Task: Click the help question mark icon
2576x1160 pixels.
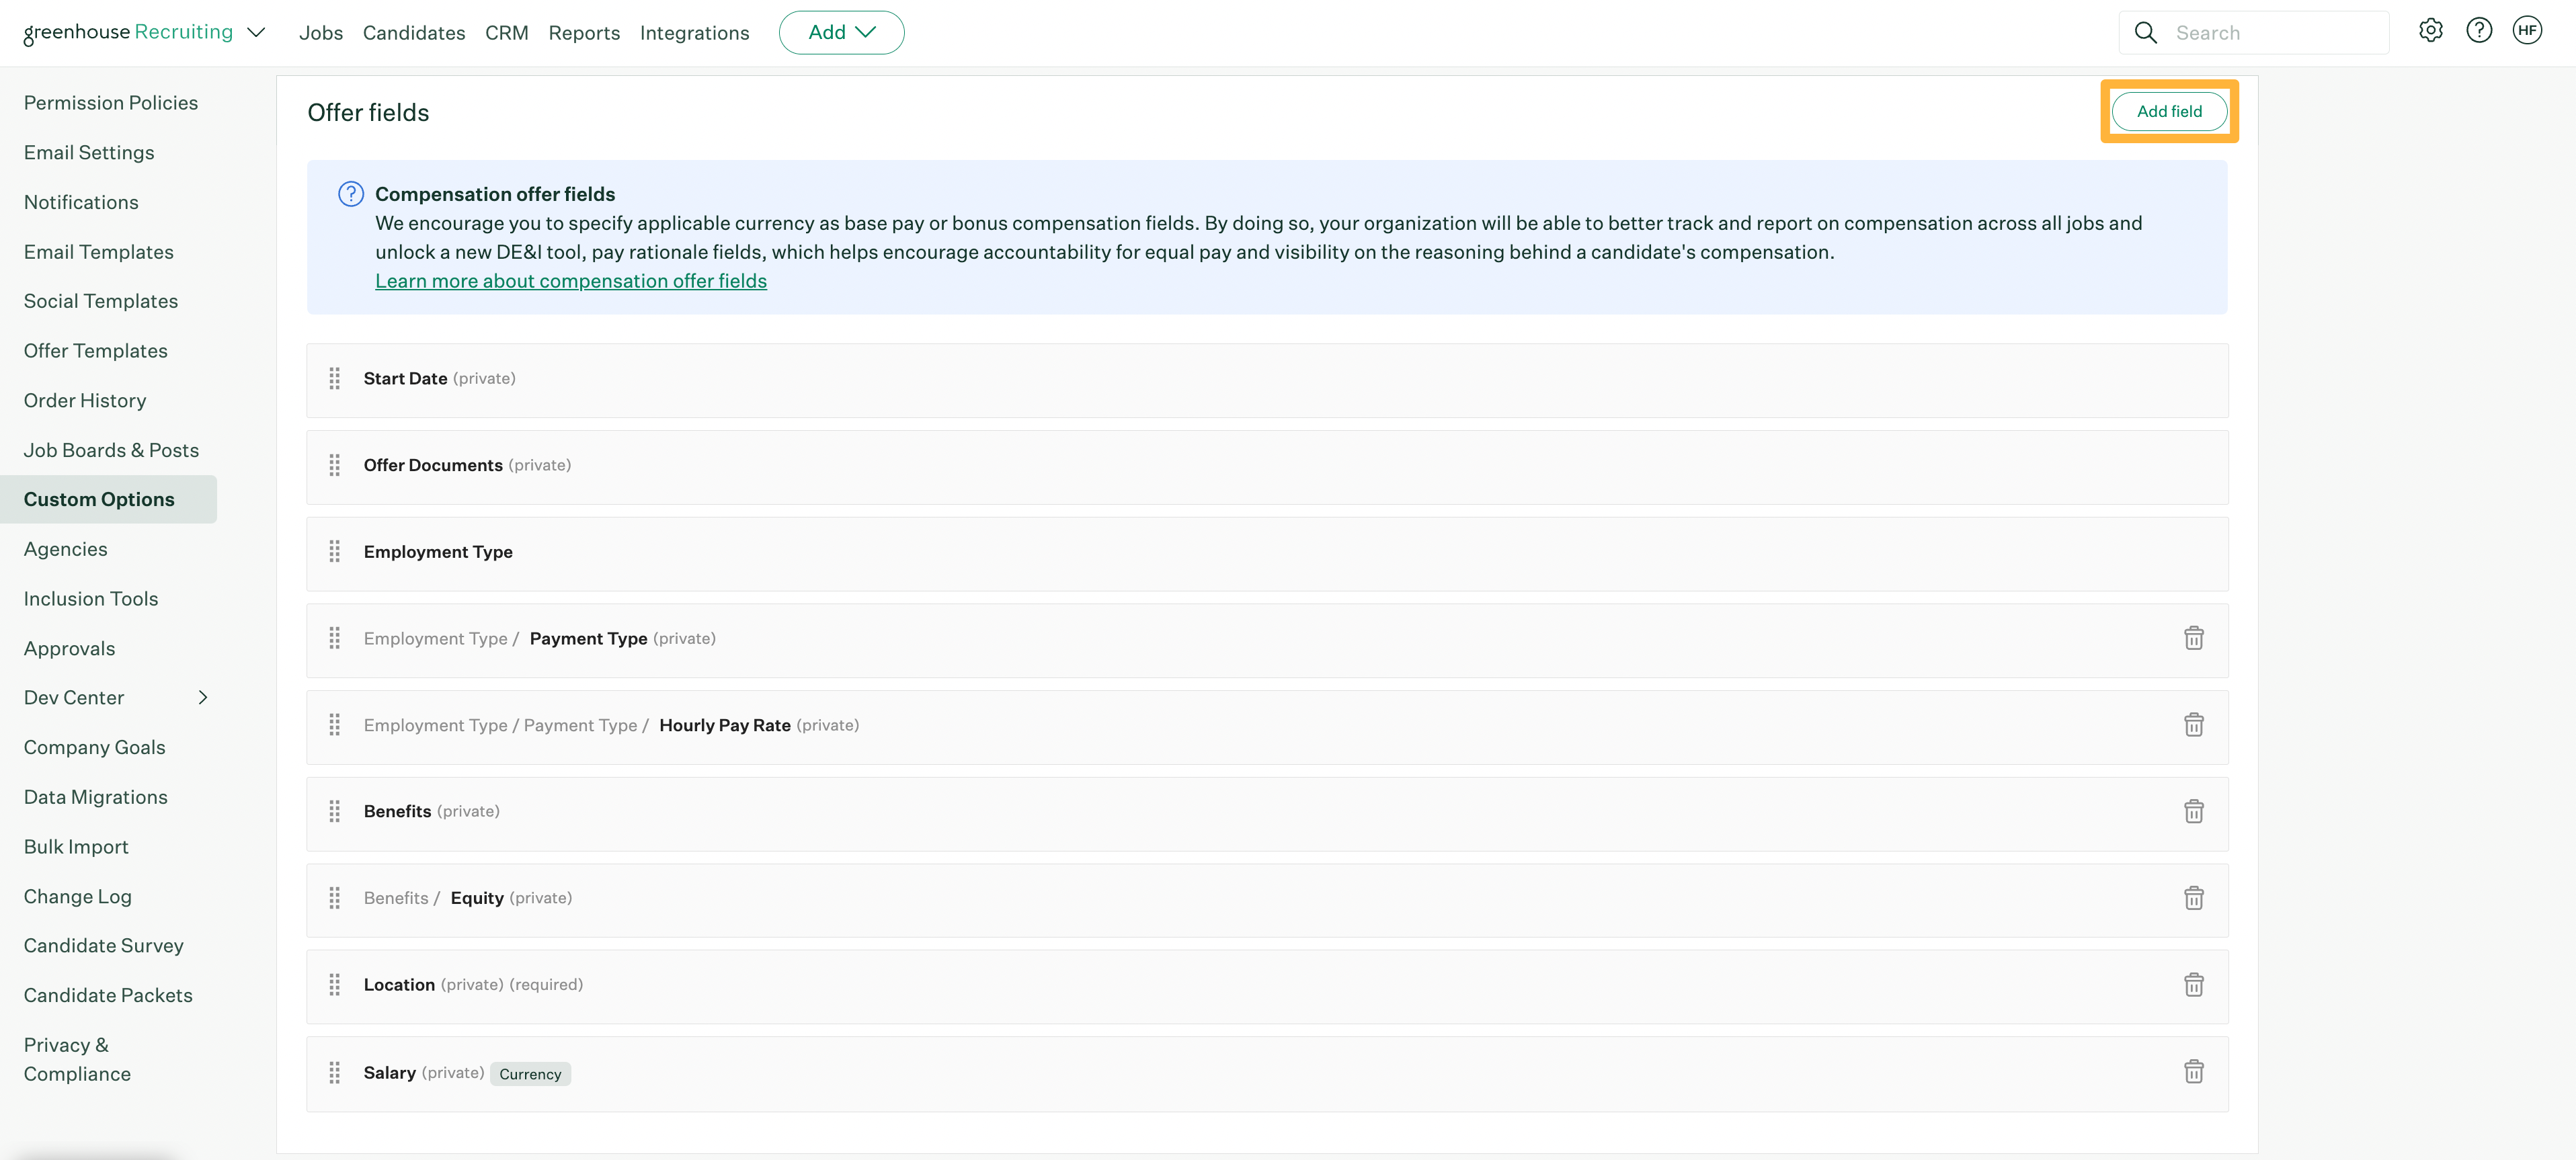Action: point(2479,30)
